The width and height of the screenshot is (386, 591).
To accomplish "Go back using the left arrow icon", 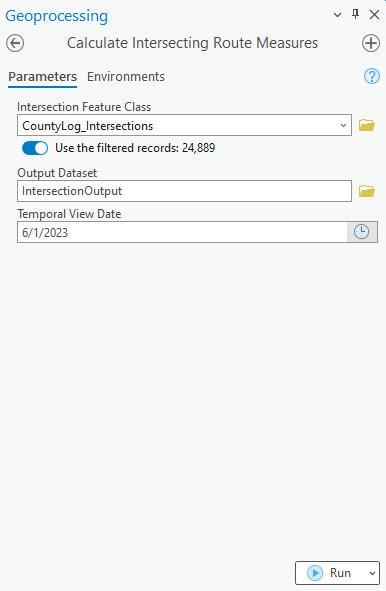I will tap(15, 43).
